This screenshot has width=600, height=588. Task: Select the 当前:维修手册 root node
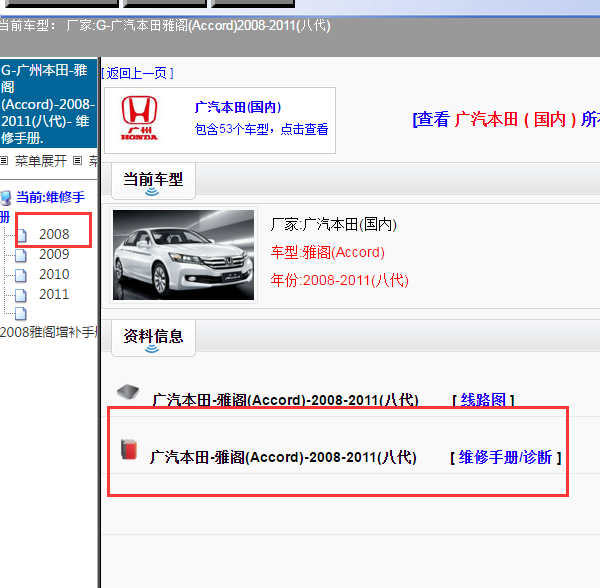50,197
